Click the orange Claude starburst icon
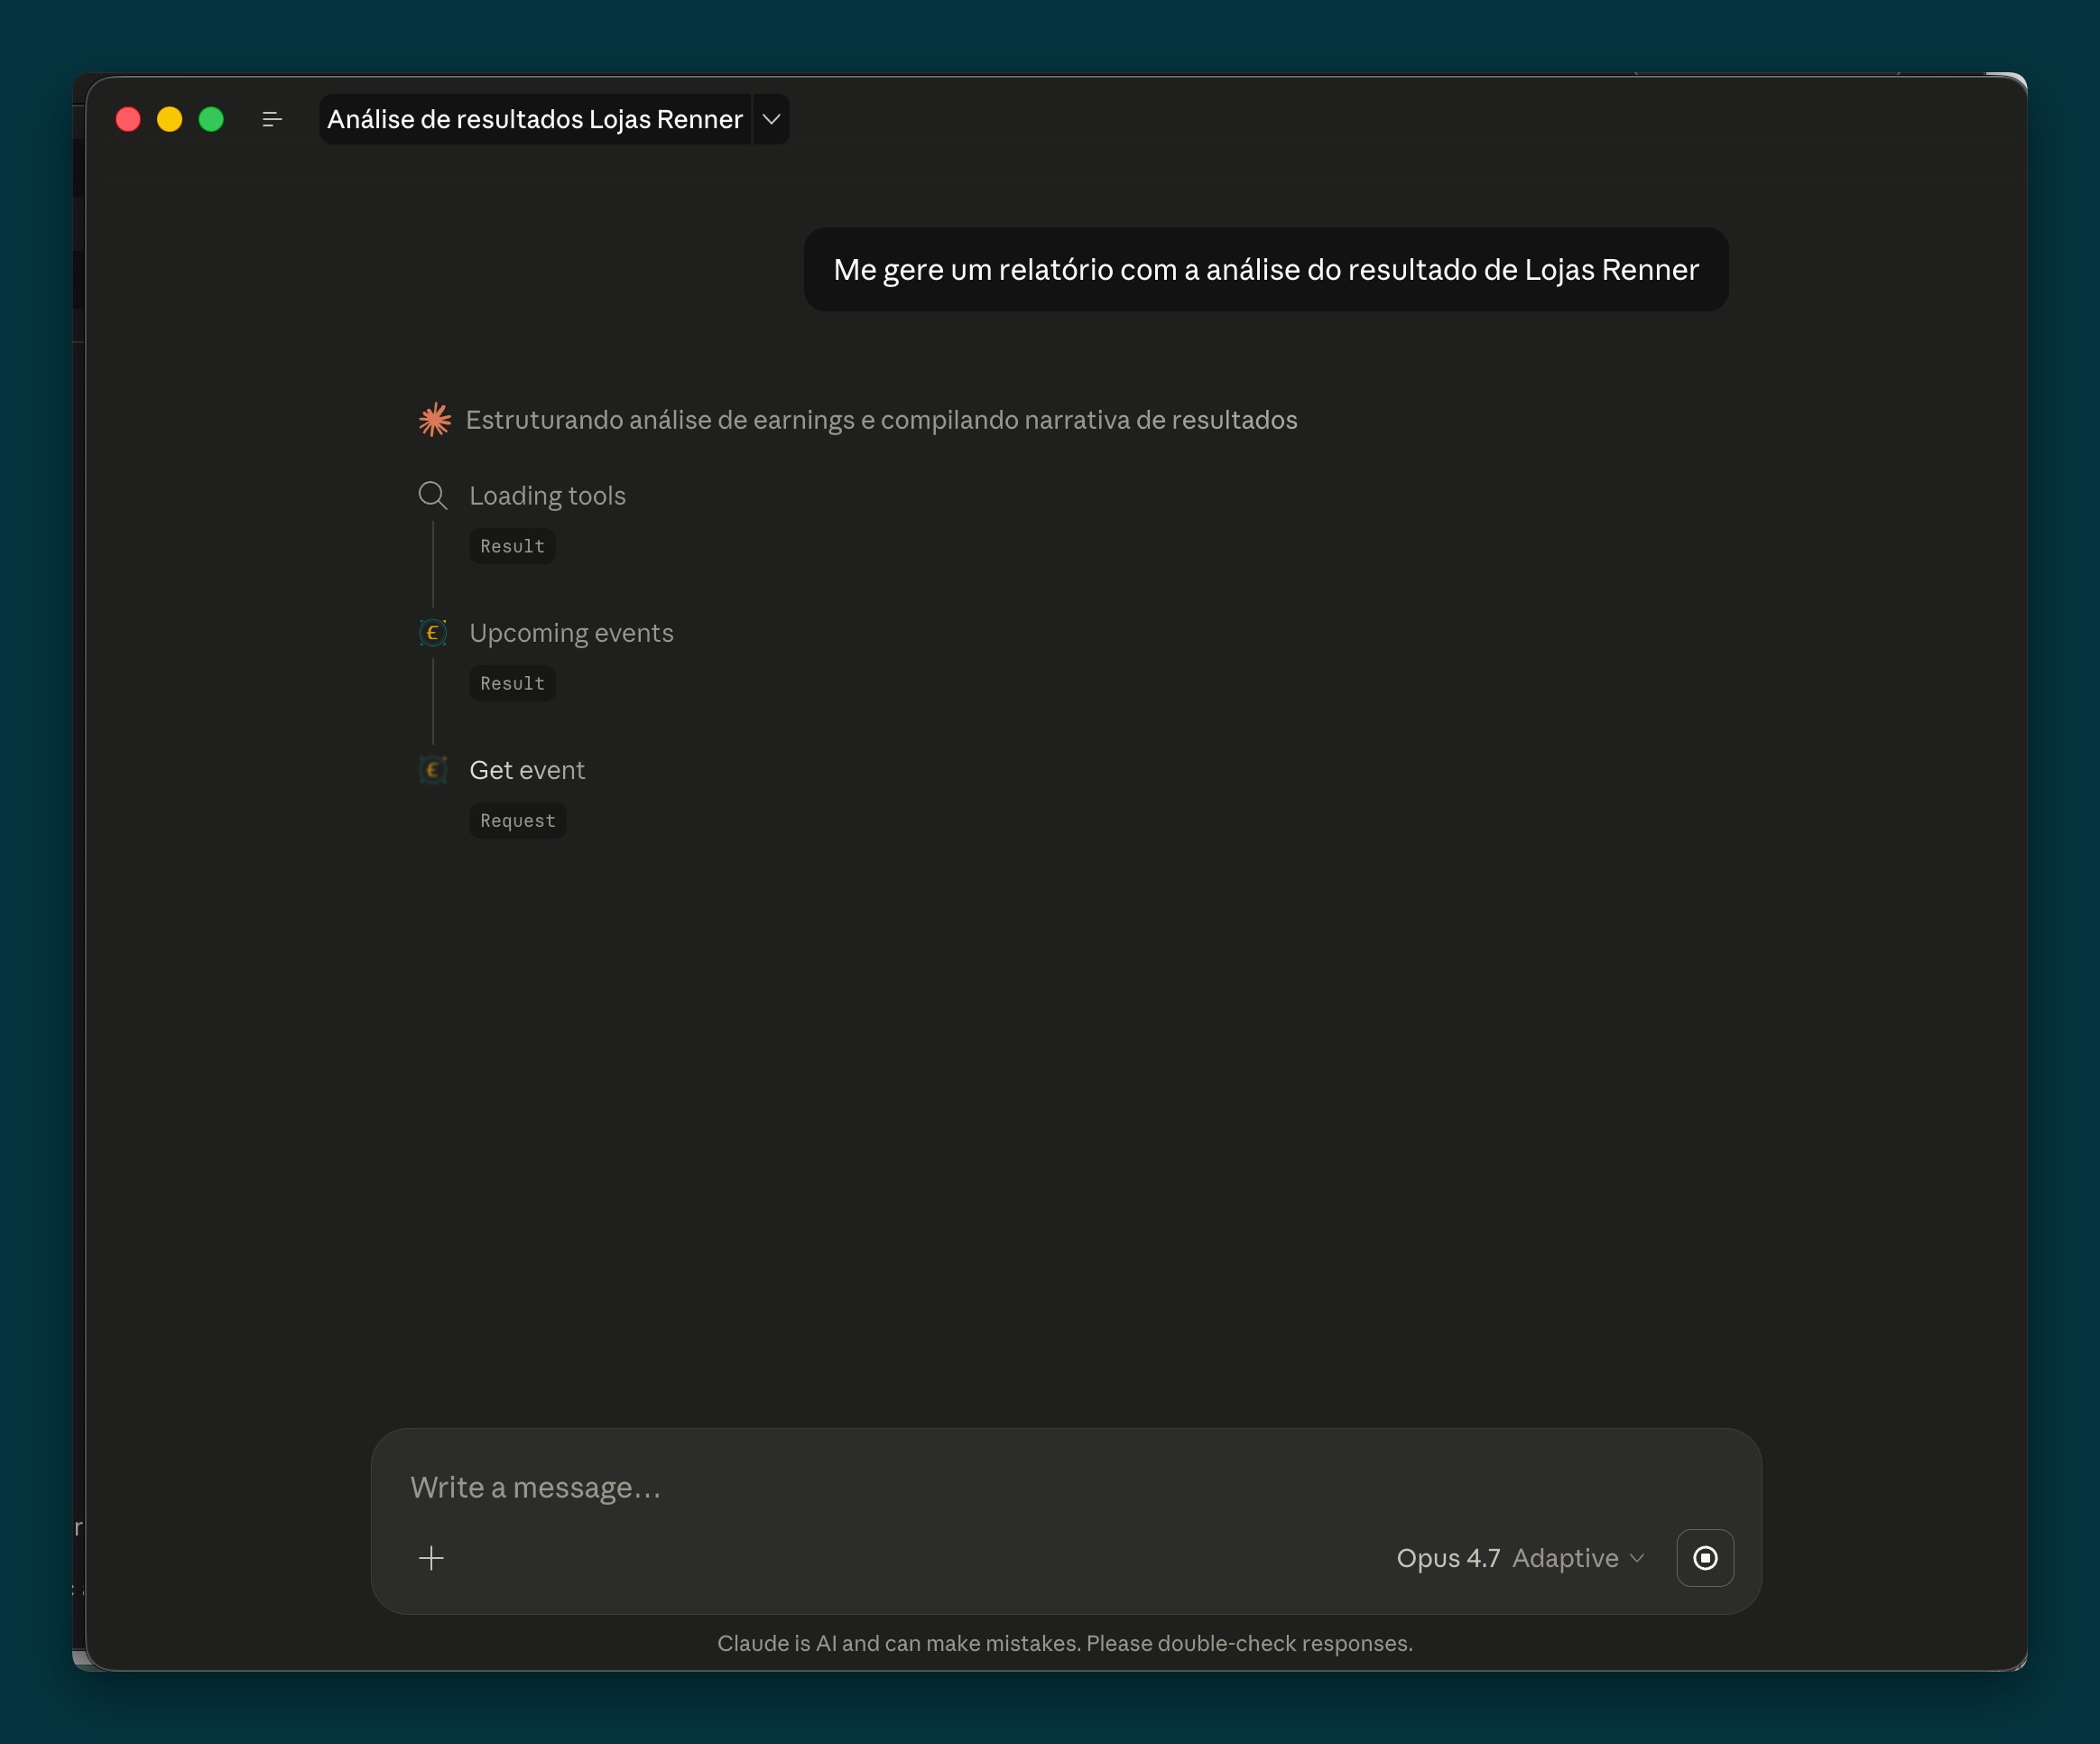The width and height of the screenshot is (2100, 1744). coord(434,420)
